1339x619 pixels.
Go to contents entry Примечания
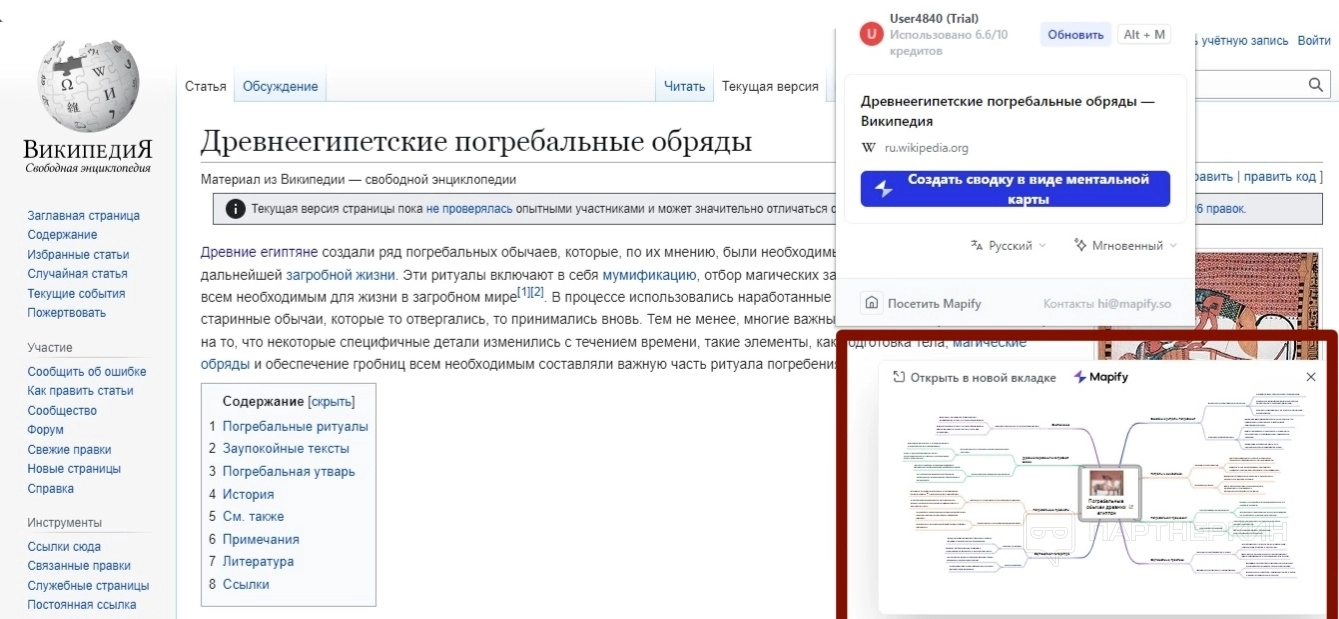click(x=260, y=539)
